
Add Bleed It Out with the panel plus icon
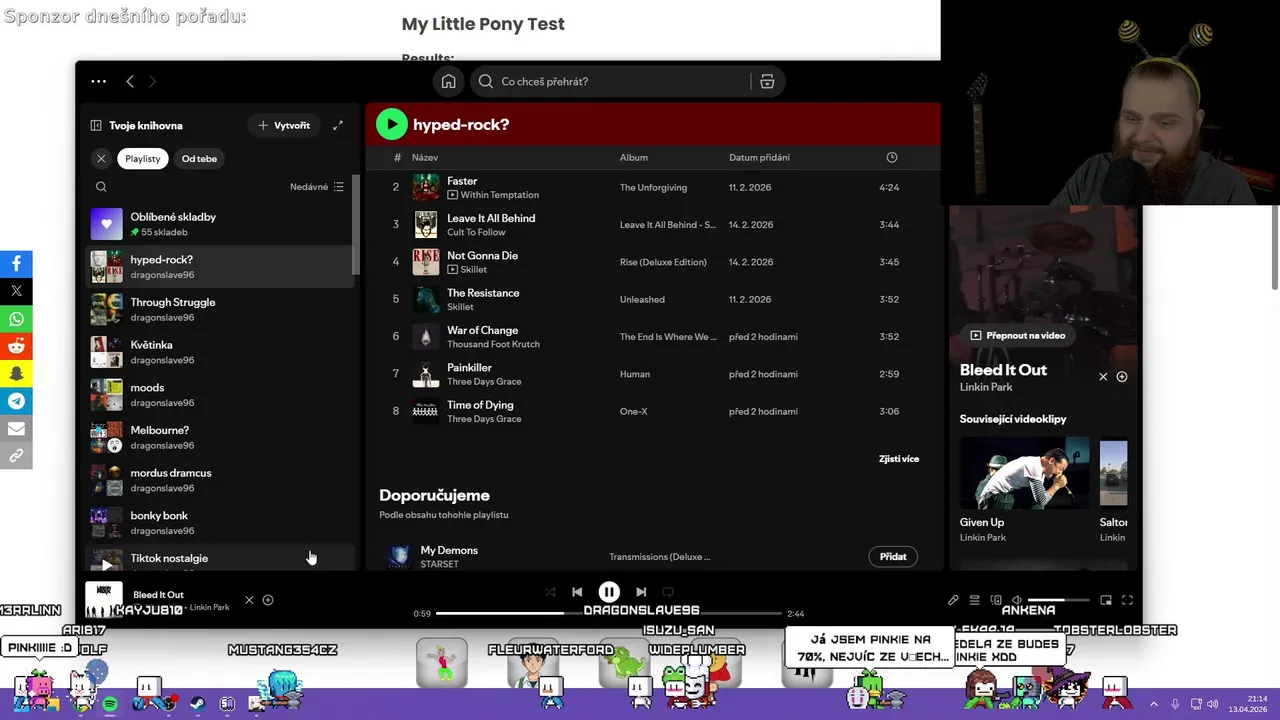coord(1122,377)
